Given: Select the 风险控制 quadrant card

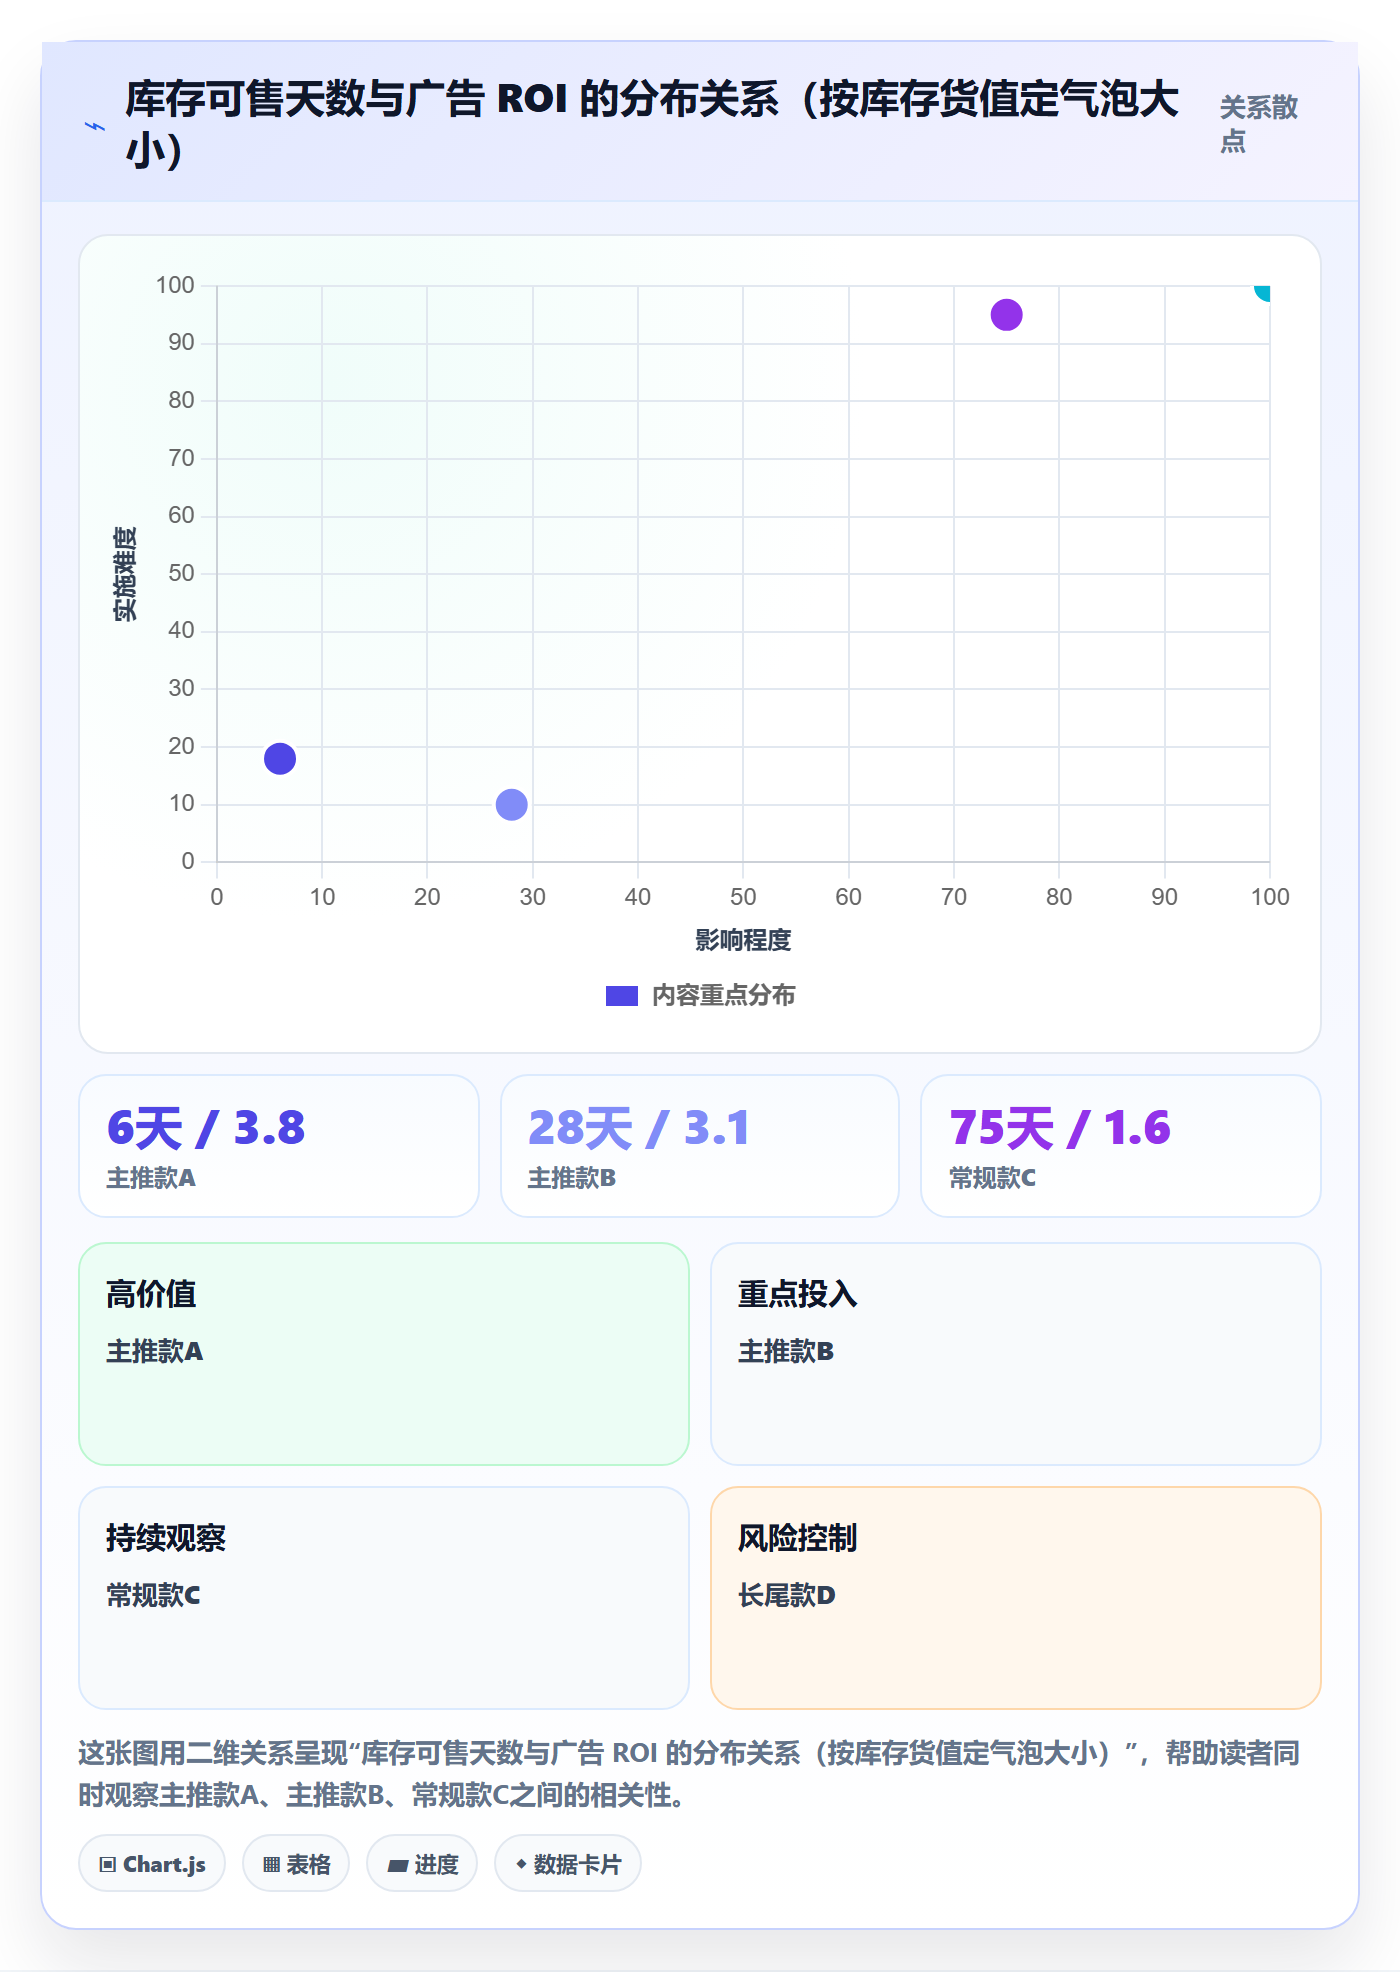Looking at the screenshot, I should 1016,1598.
